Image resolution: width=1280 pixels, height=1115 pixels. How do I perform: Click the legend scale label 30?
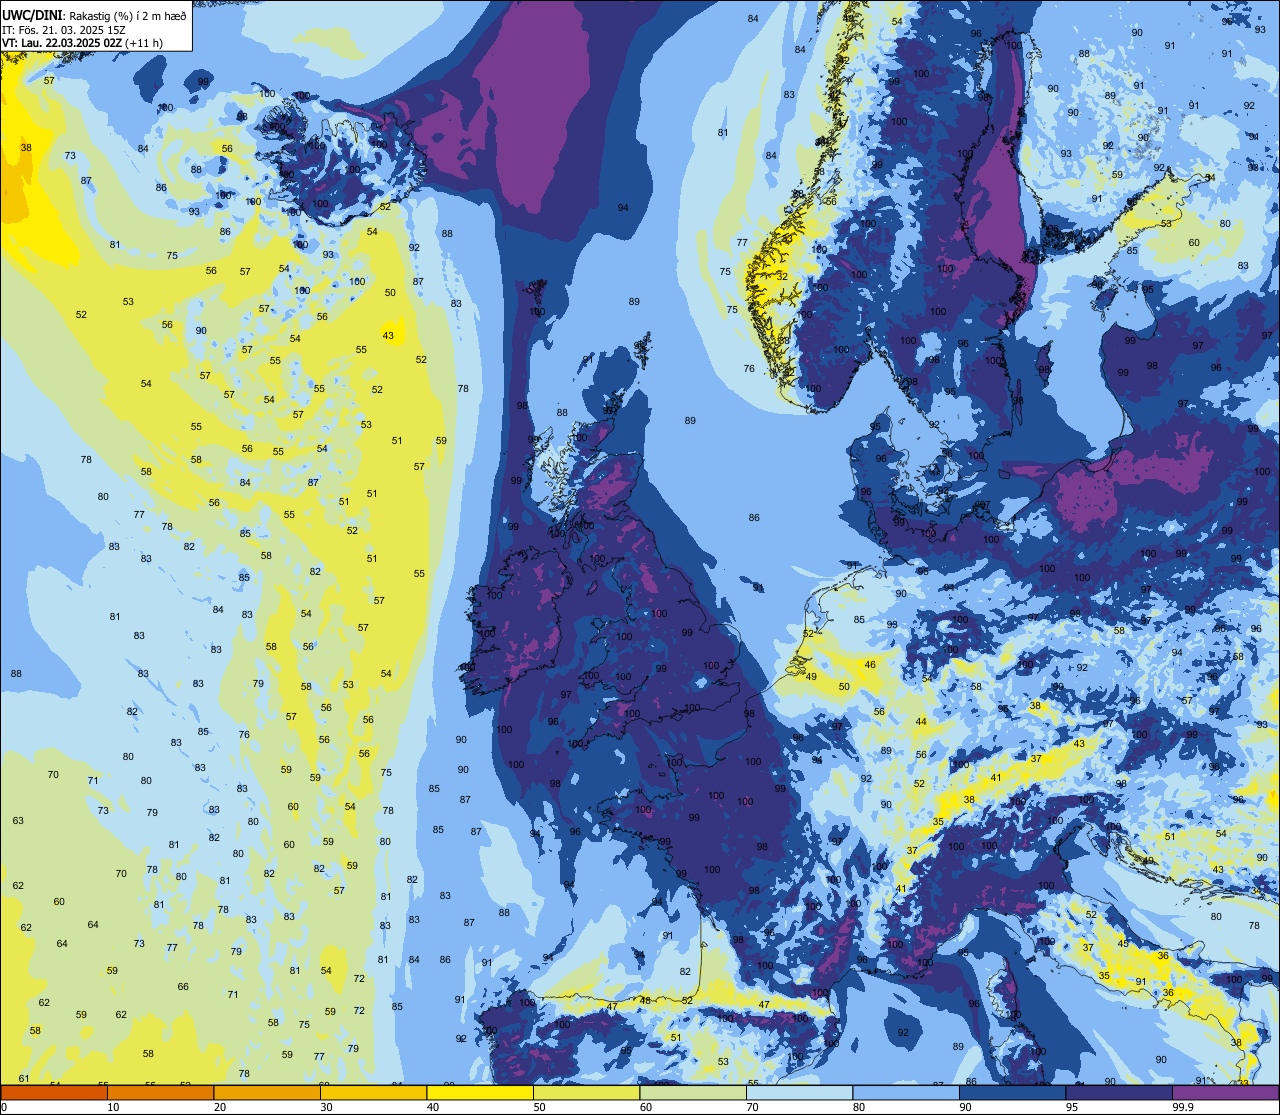[326, 1107]
